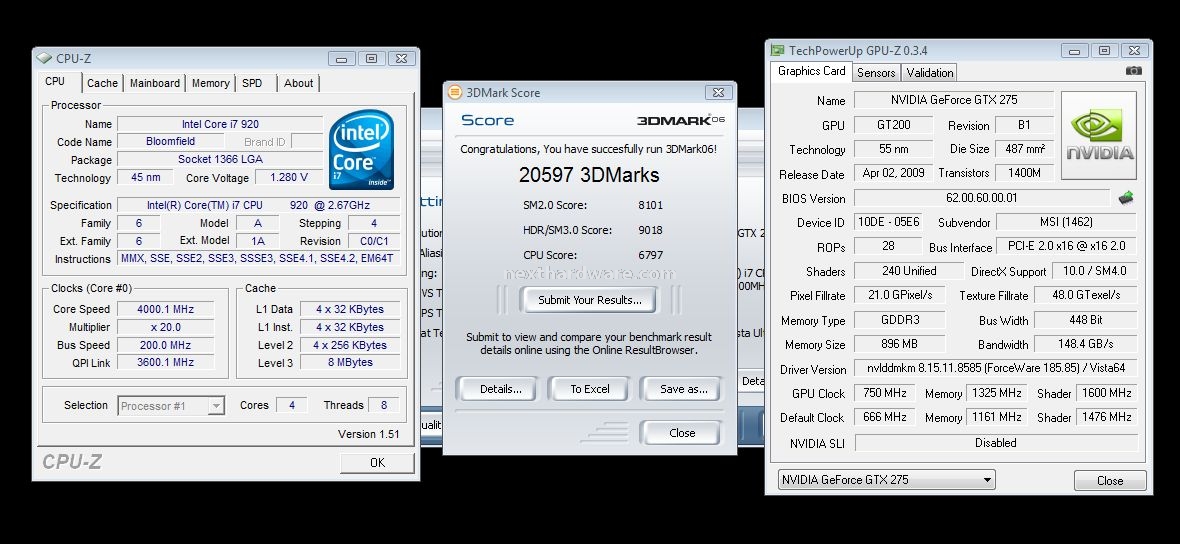Viewport: 1180px width, 544px height.
Task: Click the Bloomfield code name value
Action: pos(170,141)
